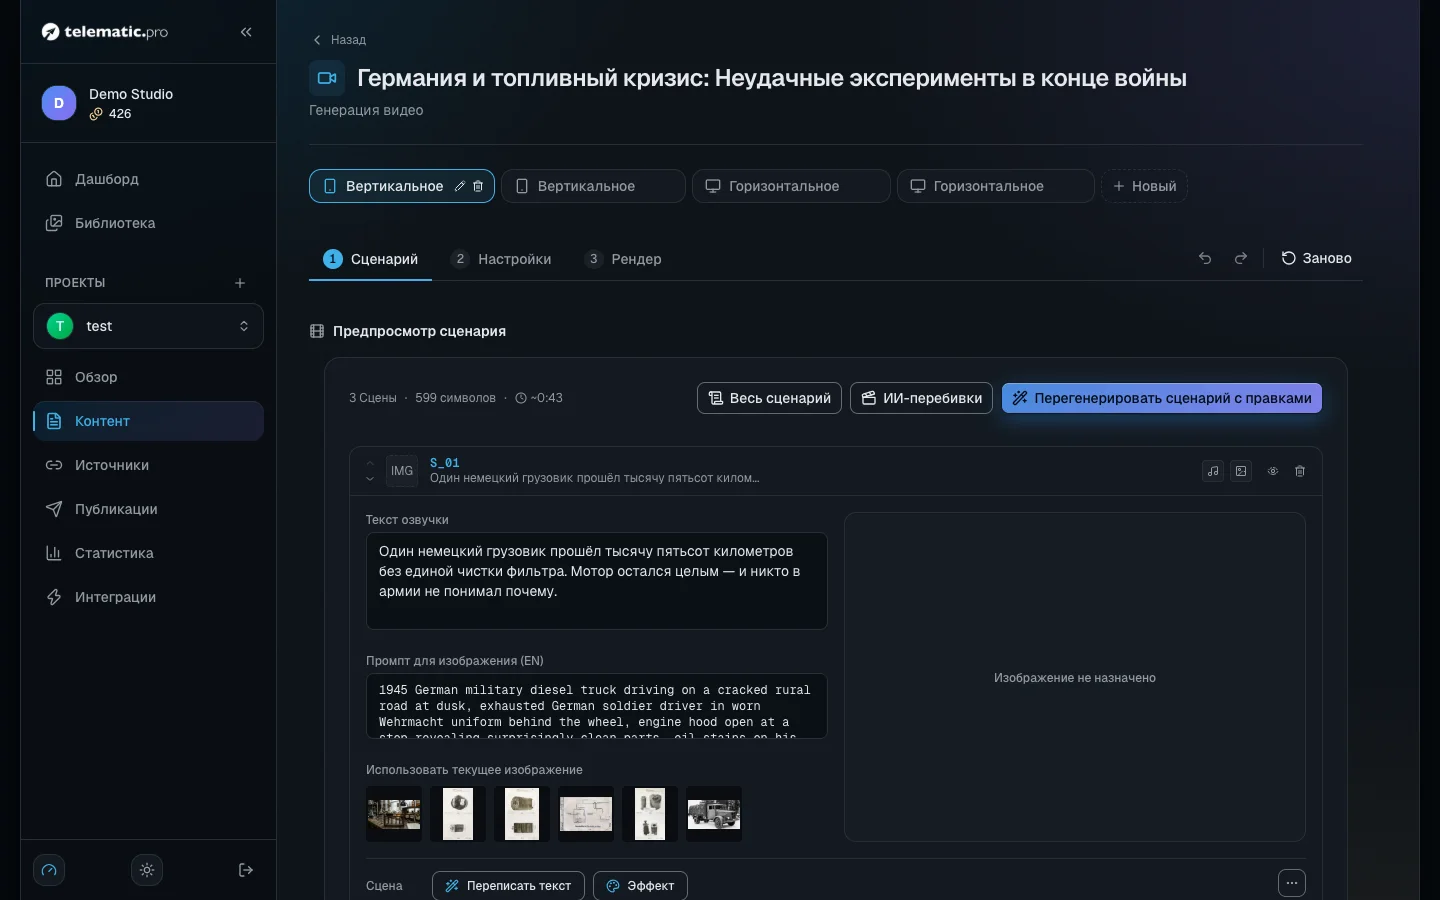1440x900 pixels.
Task: Click the image icon in scene S_01 header
Action: pos(1241,471)
